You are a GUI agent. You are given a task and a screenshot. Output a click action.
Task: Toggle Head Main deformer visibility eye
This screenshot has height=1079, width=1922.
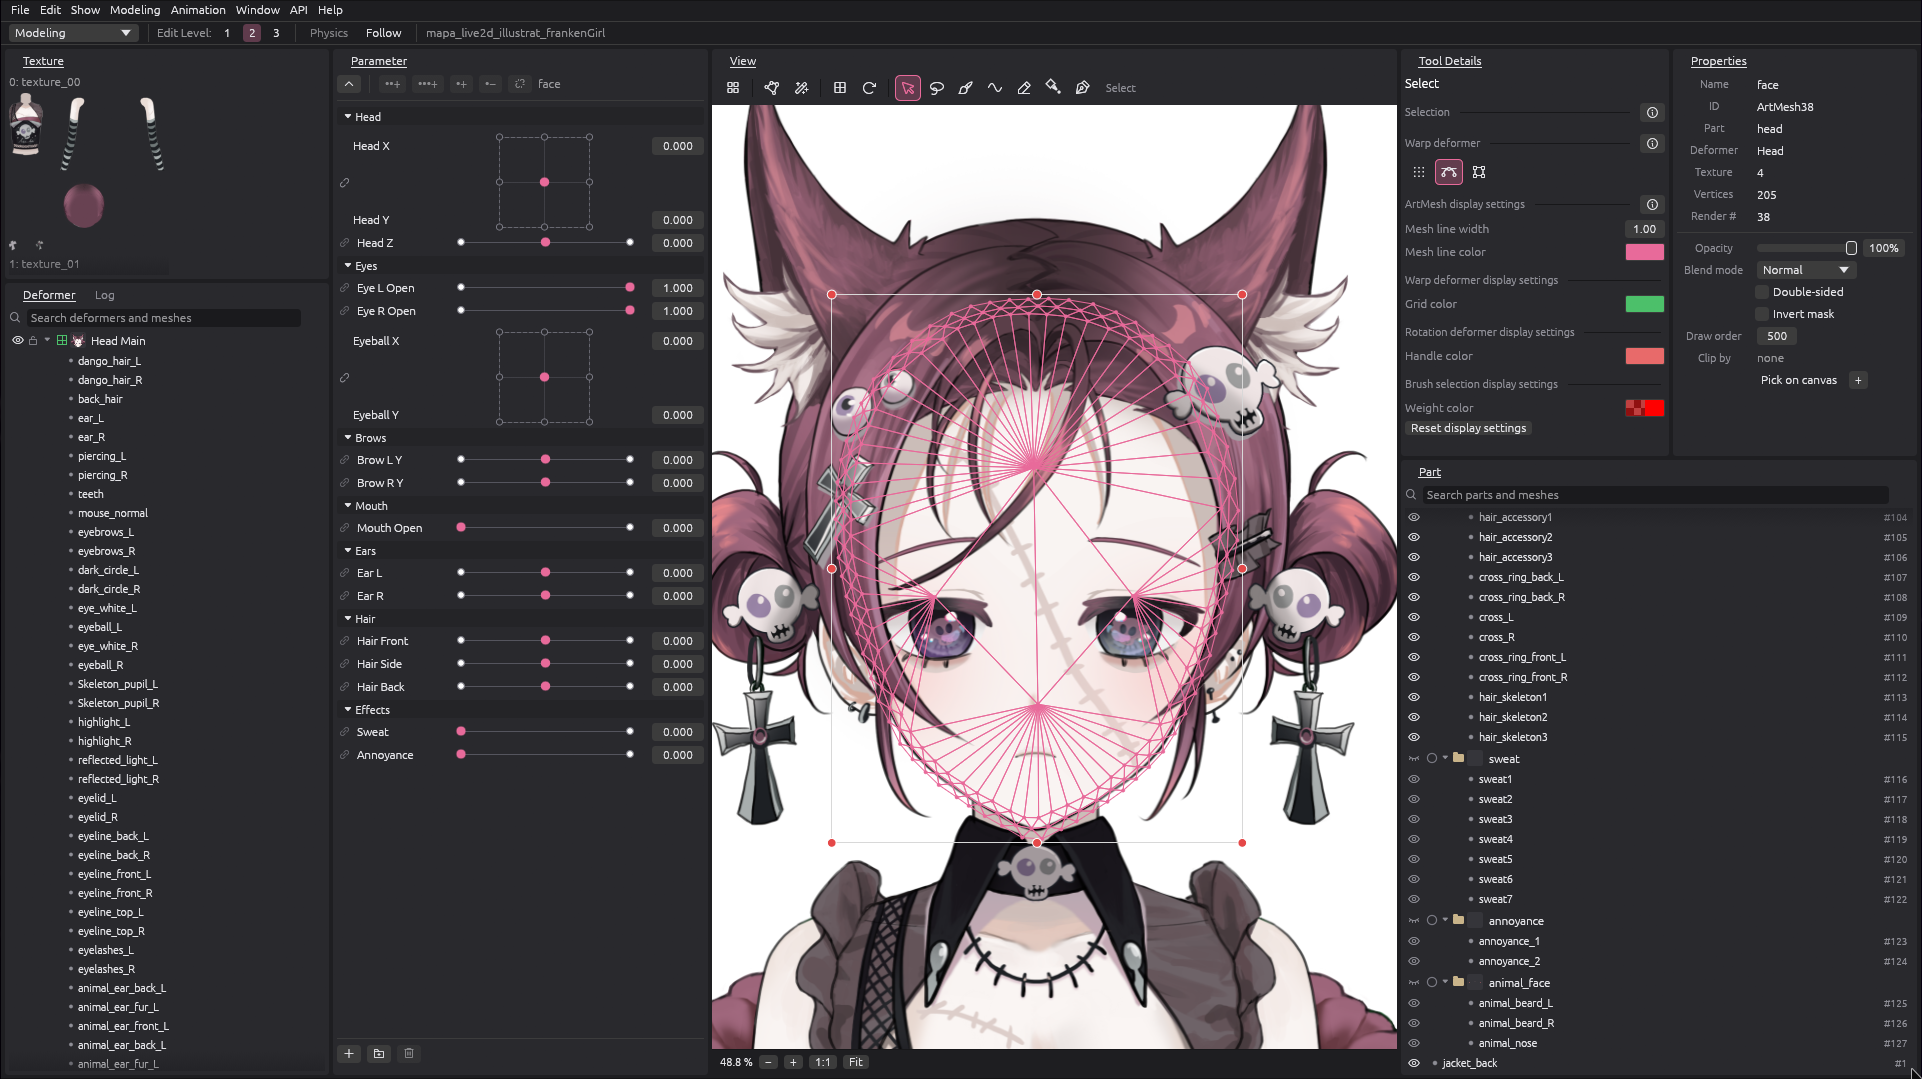17,341
